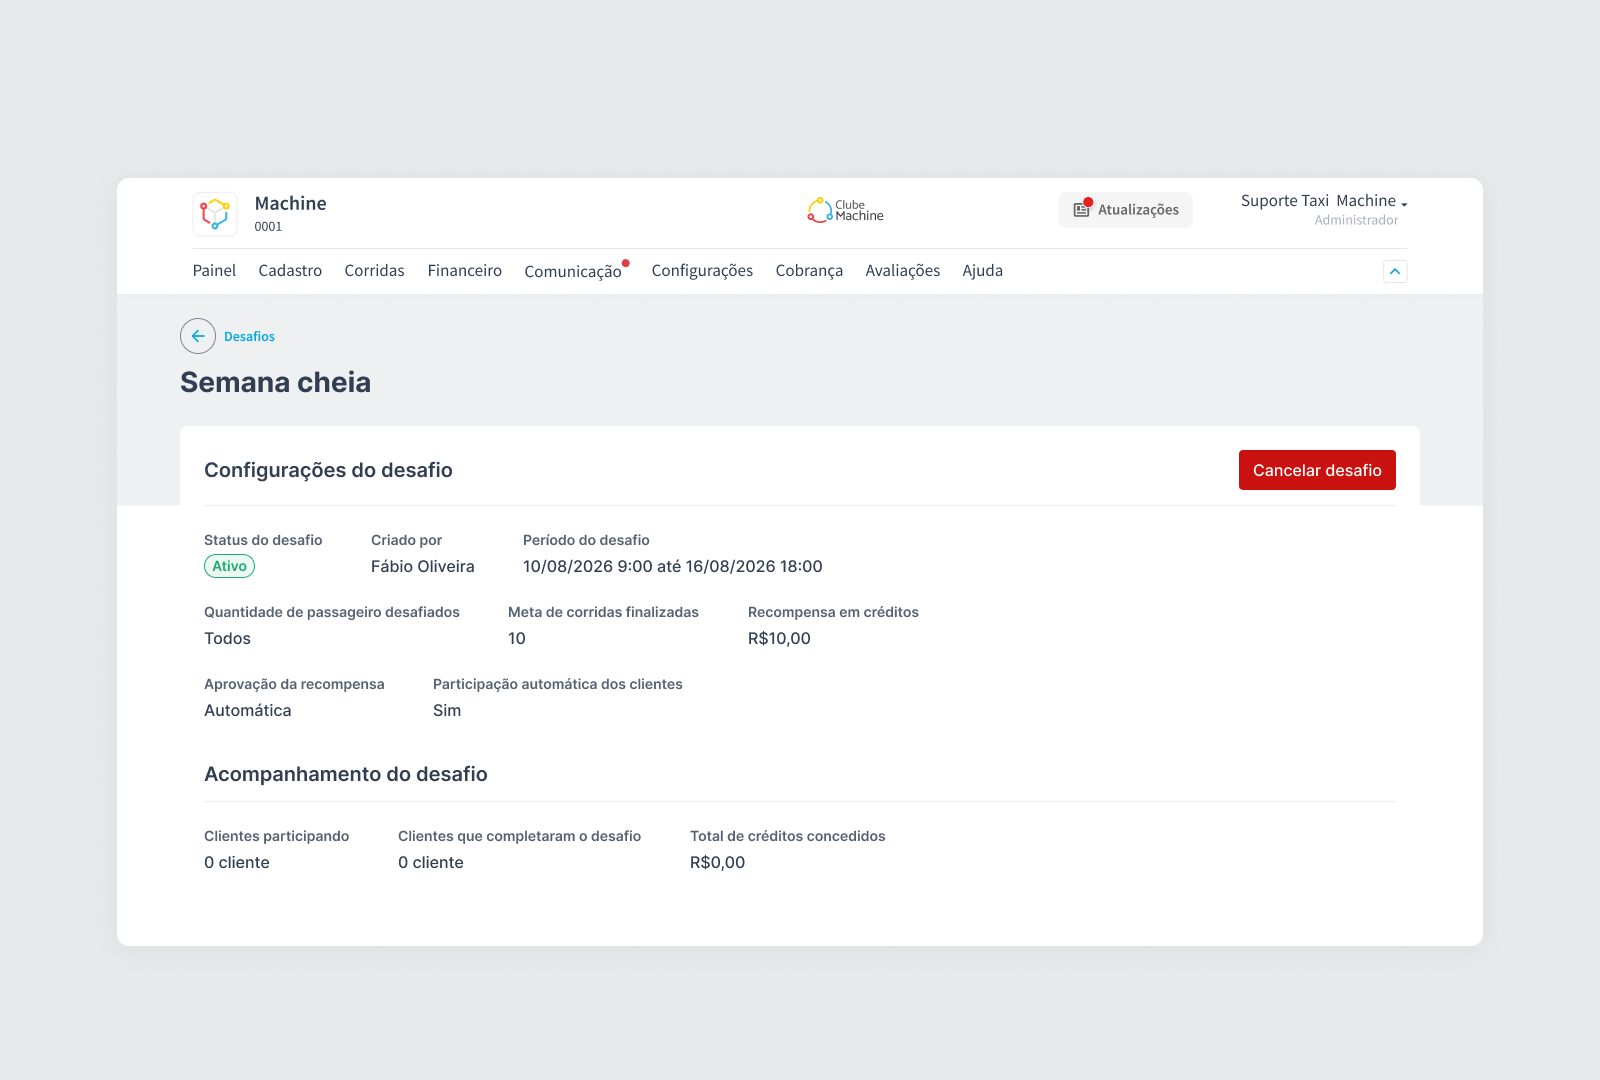Open the Cobrança menu
1600x1080 pixels.
(809, 271)
